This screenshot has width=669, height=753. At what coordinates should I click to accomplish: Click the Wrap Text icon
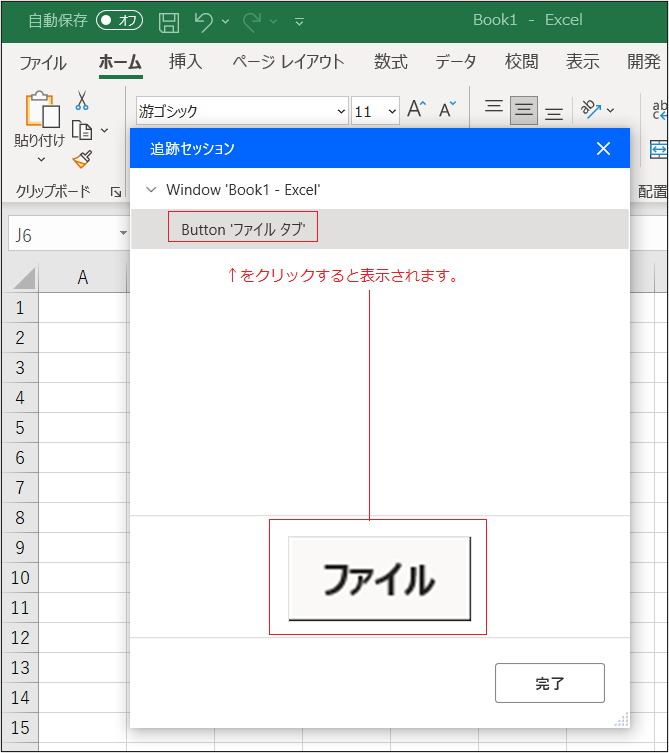coord(659,110)
